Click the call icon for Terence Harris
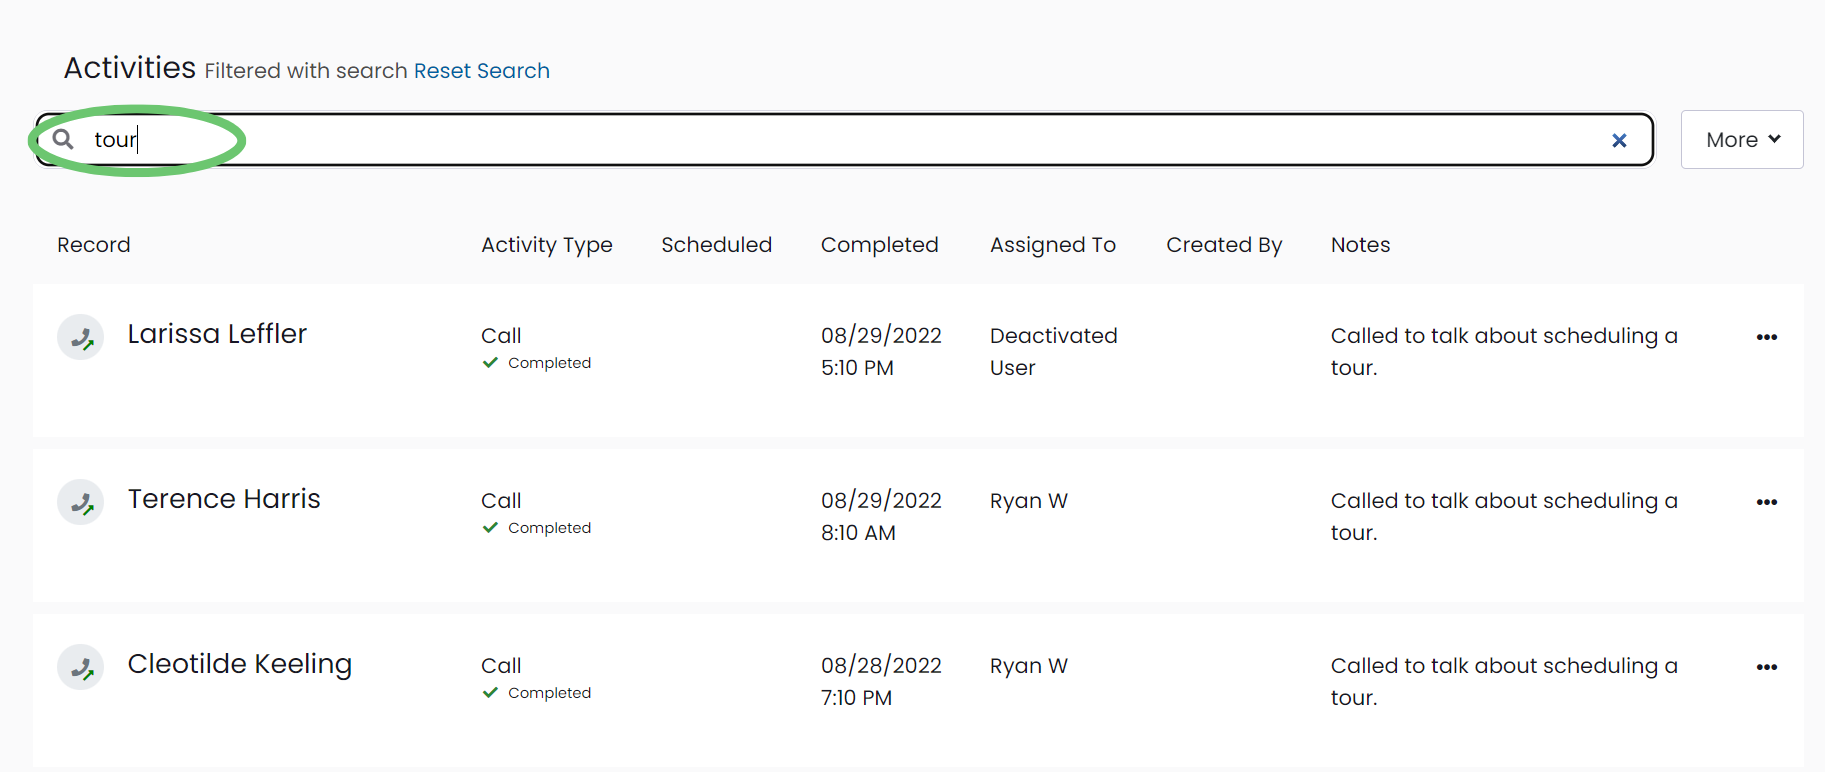Image resolution: width=1825 pixels, height=772 pixels. pyautogui.click(x=81, y=502)
